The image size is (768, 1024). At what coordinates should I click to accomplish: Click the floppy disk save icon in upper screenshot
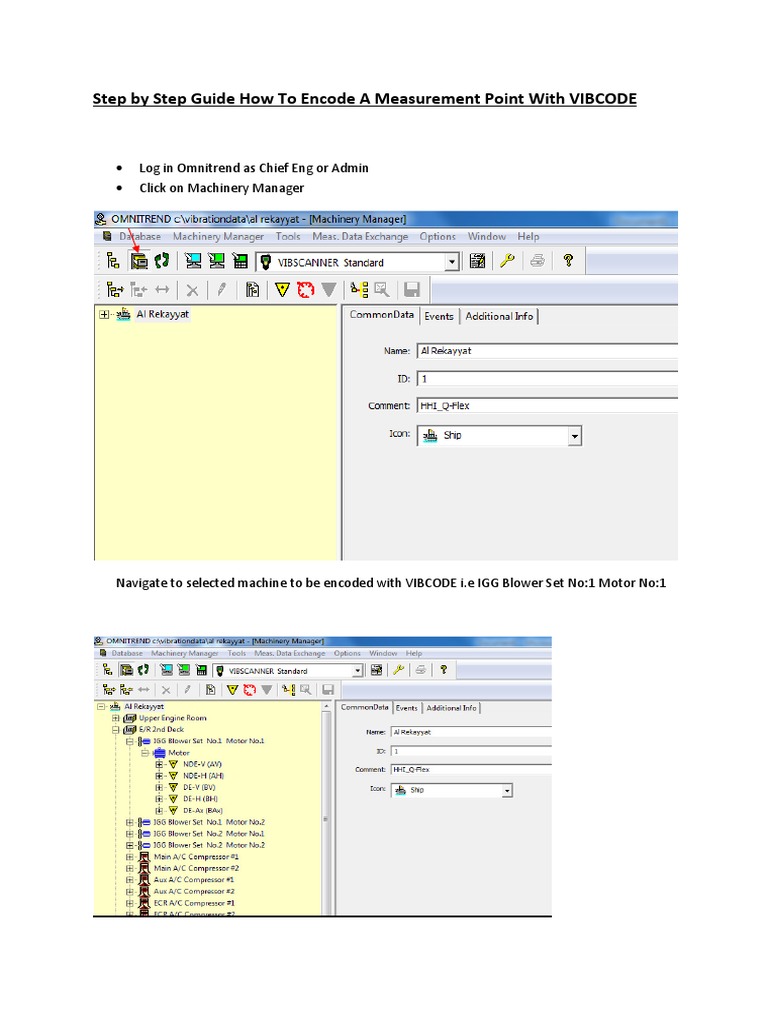coord(411,289)
